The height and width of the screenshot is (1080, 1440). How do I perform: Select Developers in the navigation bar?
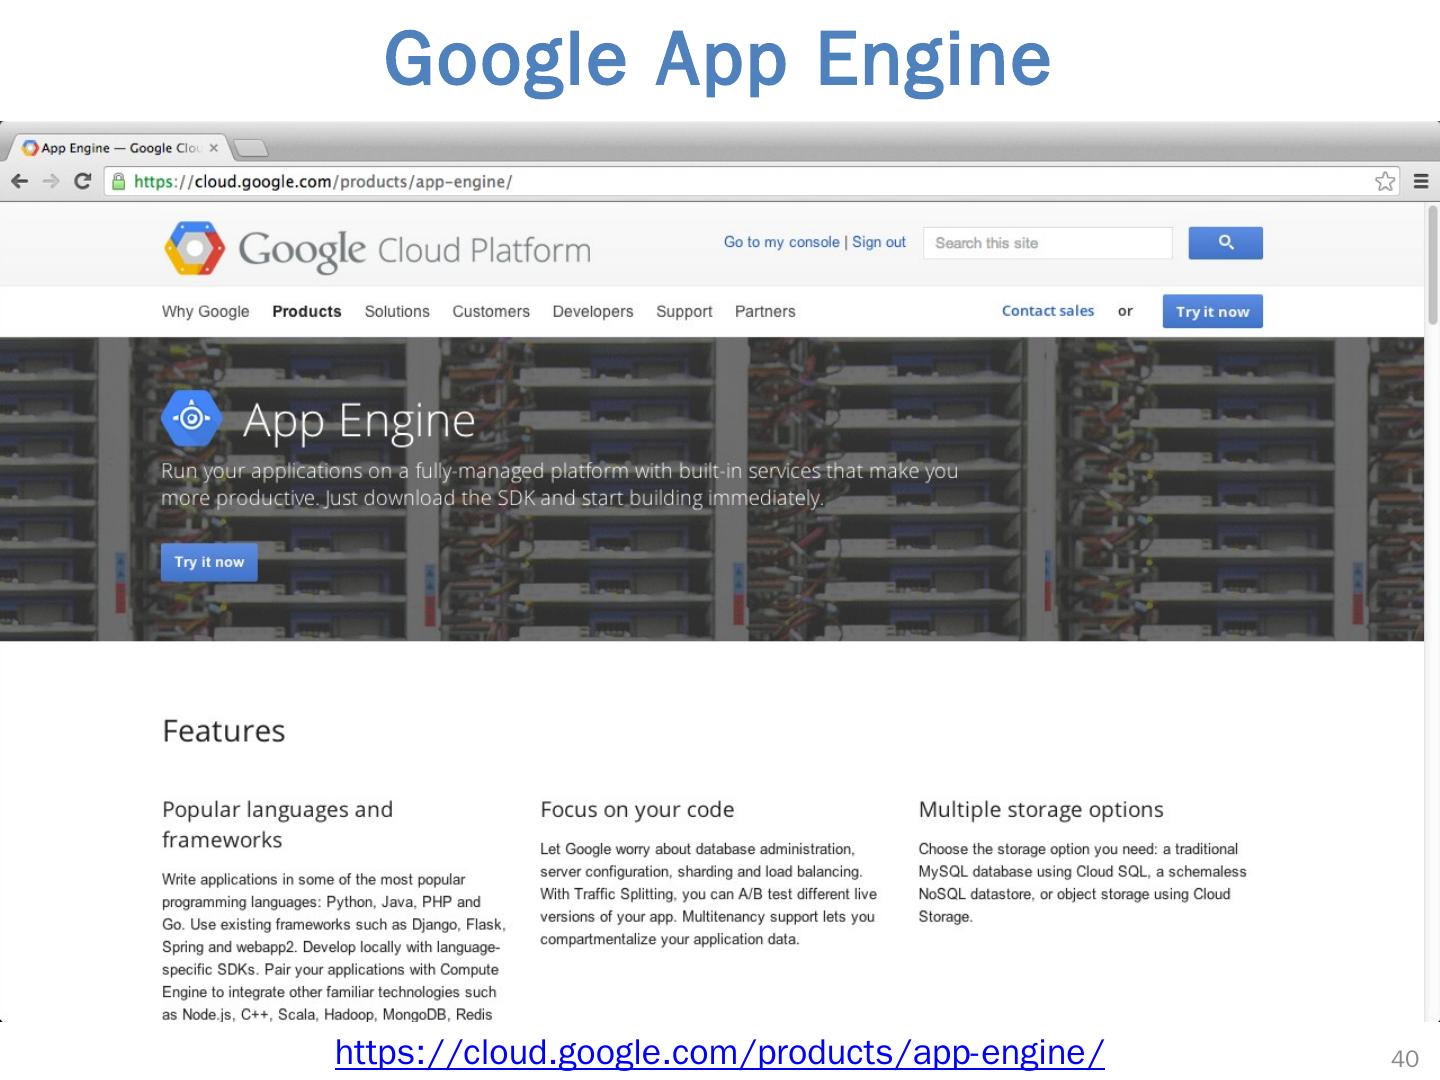[593, 311]
